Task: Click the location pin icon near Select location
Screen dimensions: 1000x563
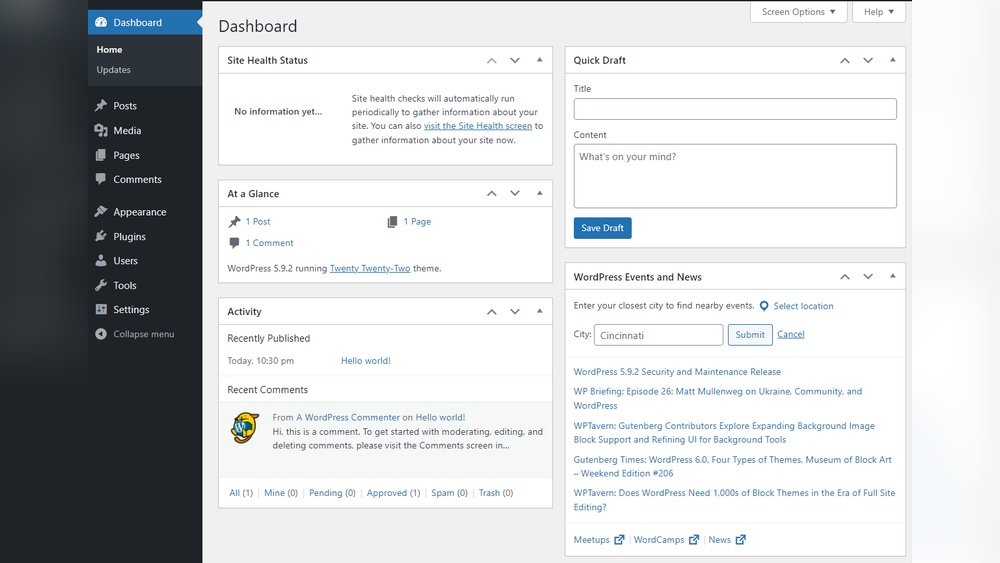Action: [x=764, y=306]
